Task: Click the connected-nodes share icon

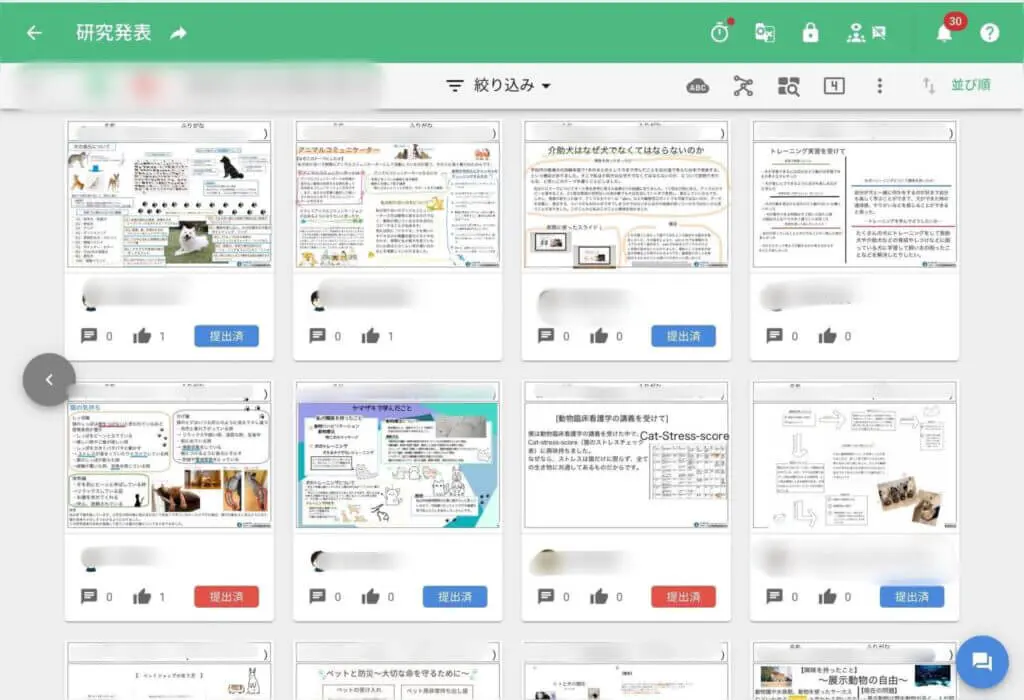Action: [x=743, y=86]
